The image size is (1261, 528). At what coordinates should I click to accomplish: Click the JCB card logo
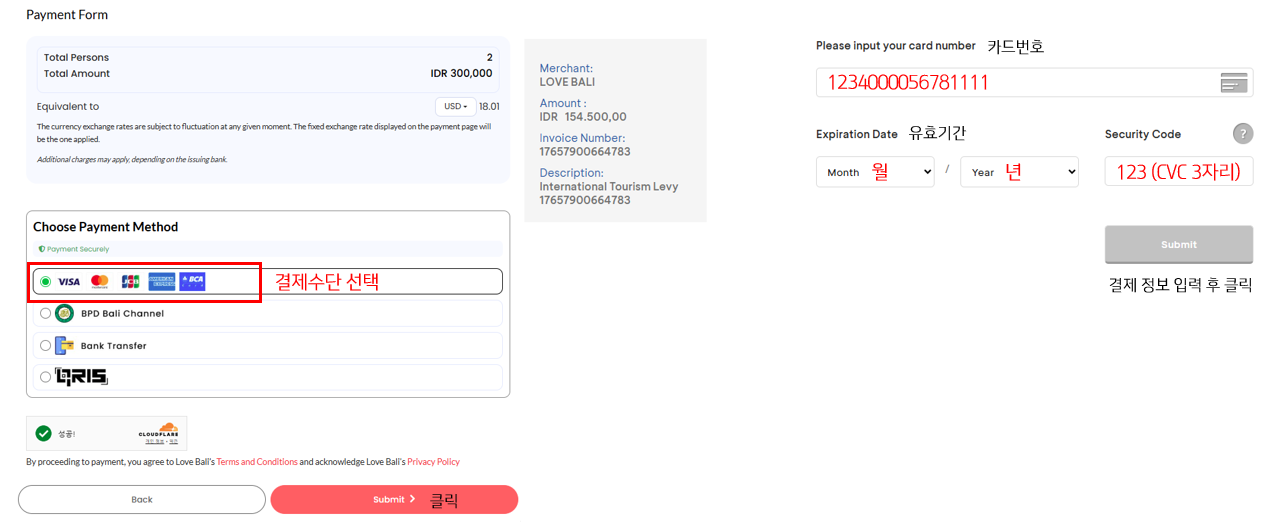pos(130,282)
